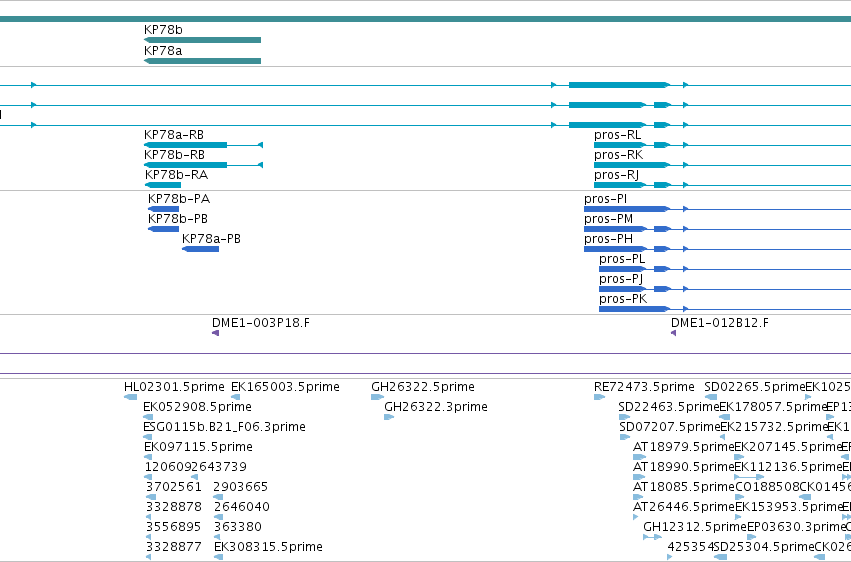Click the EK178057.5prime EST label
This screenshot has width=851, height=562.
[x=773, y=407]
